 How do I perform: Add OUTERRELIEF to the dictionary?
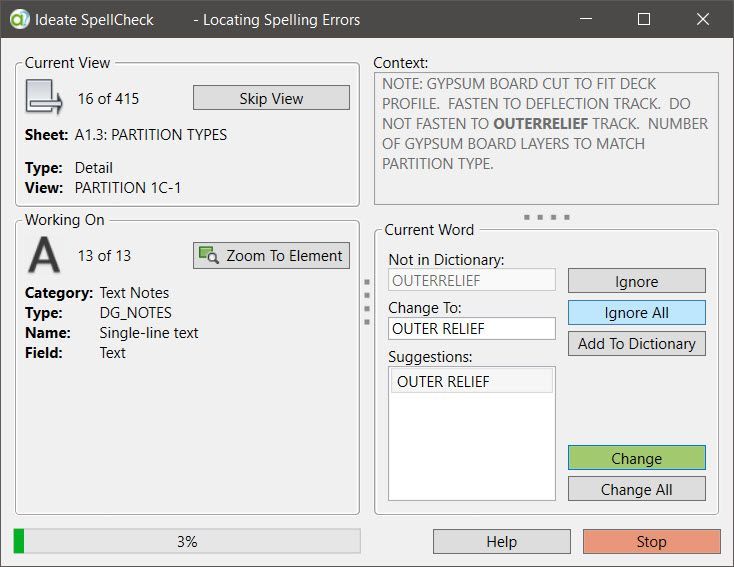coord(637,344)
